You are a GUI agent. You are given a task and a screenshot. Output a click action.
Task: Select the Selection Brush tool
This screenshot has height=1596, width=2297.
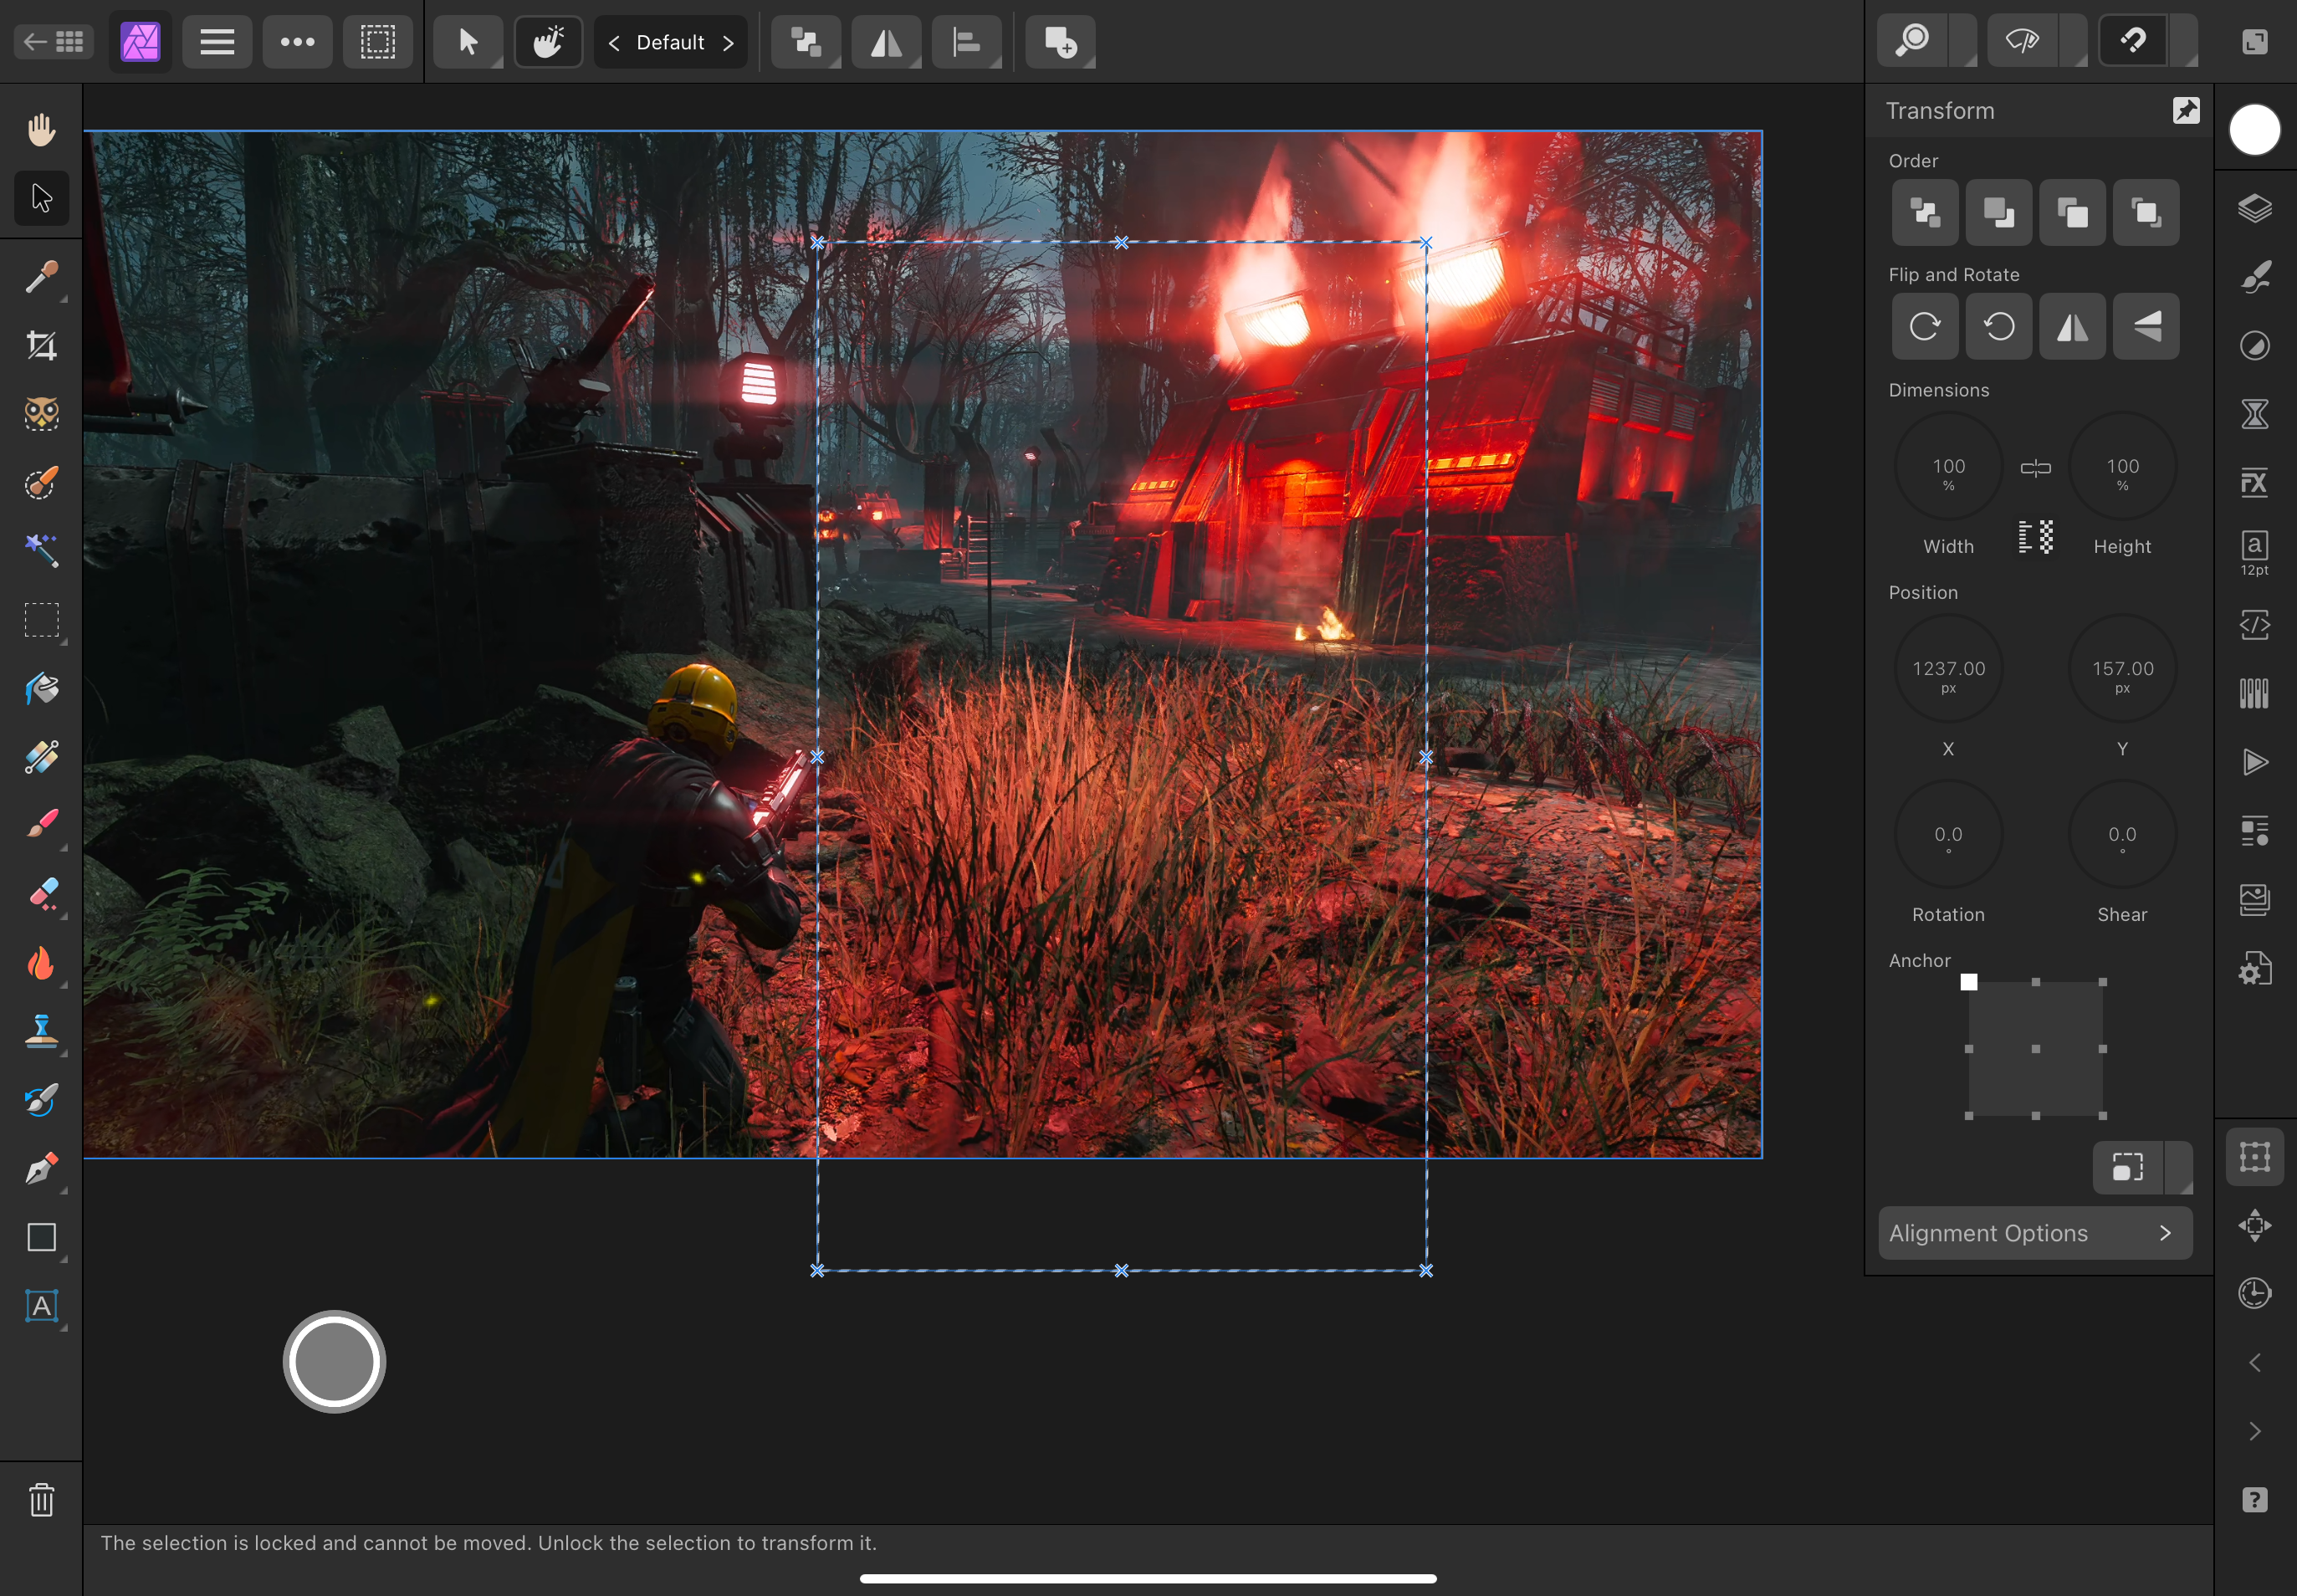point(41,483)
